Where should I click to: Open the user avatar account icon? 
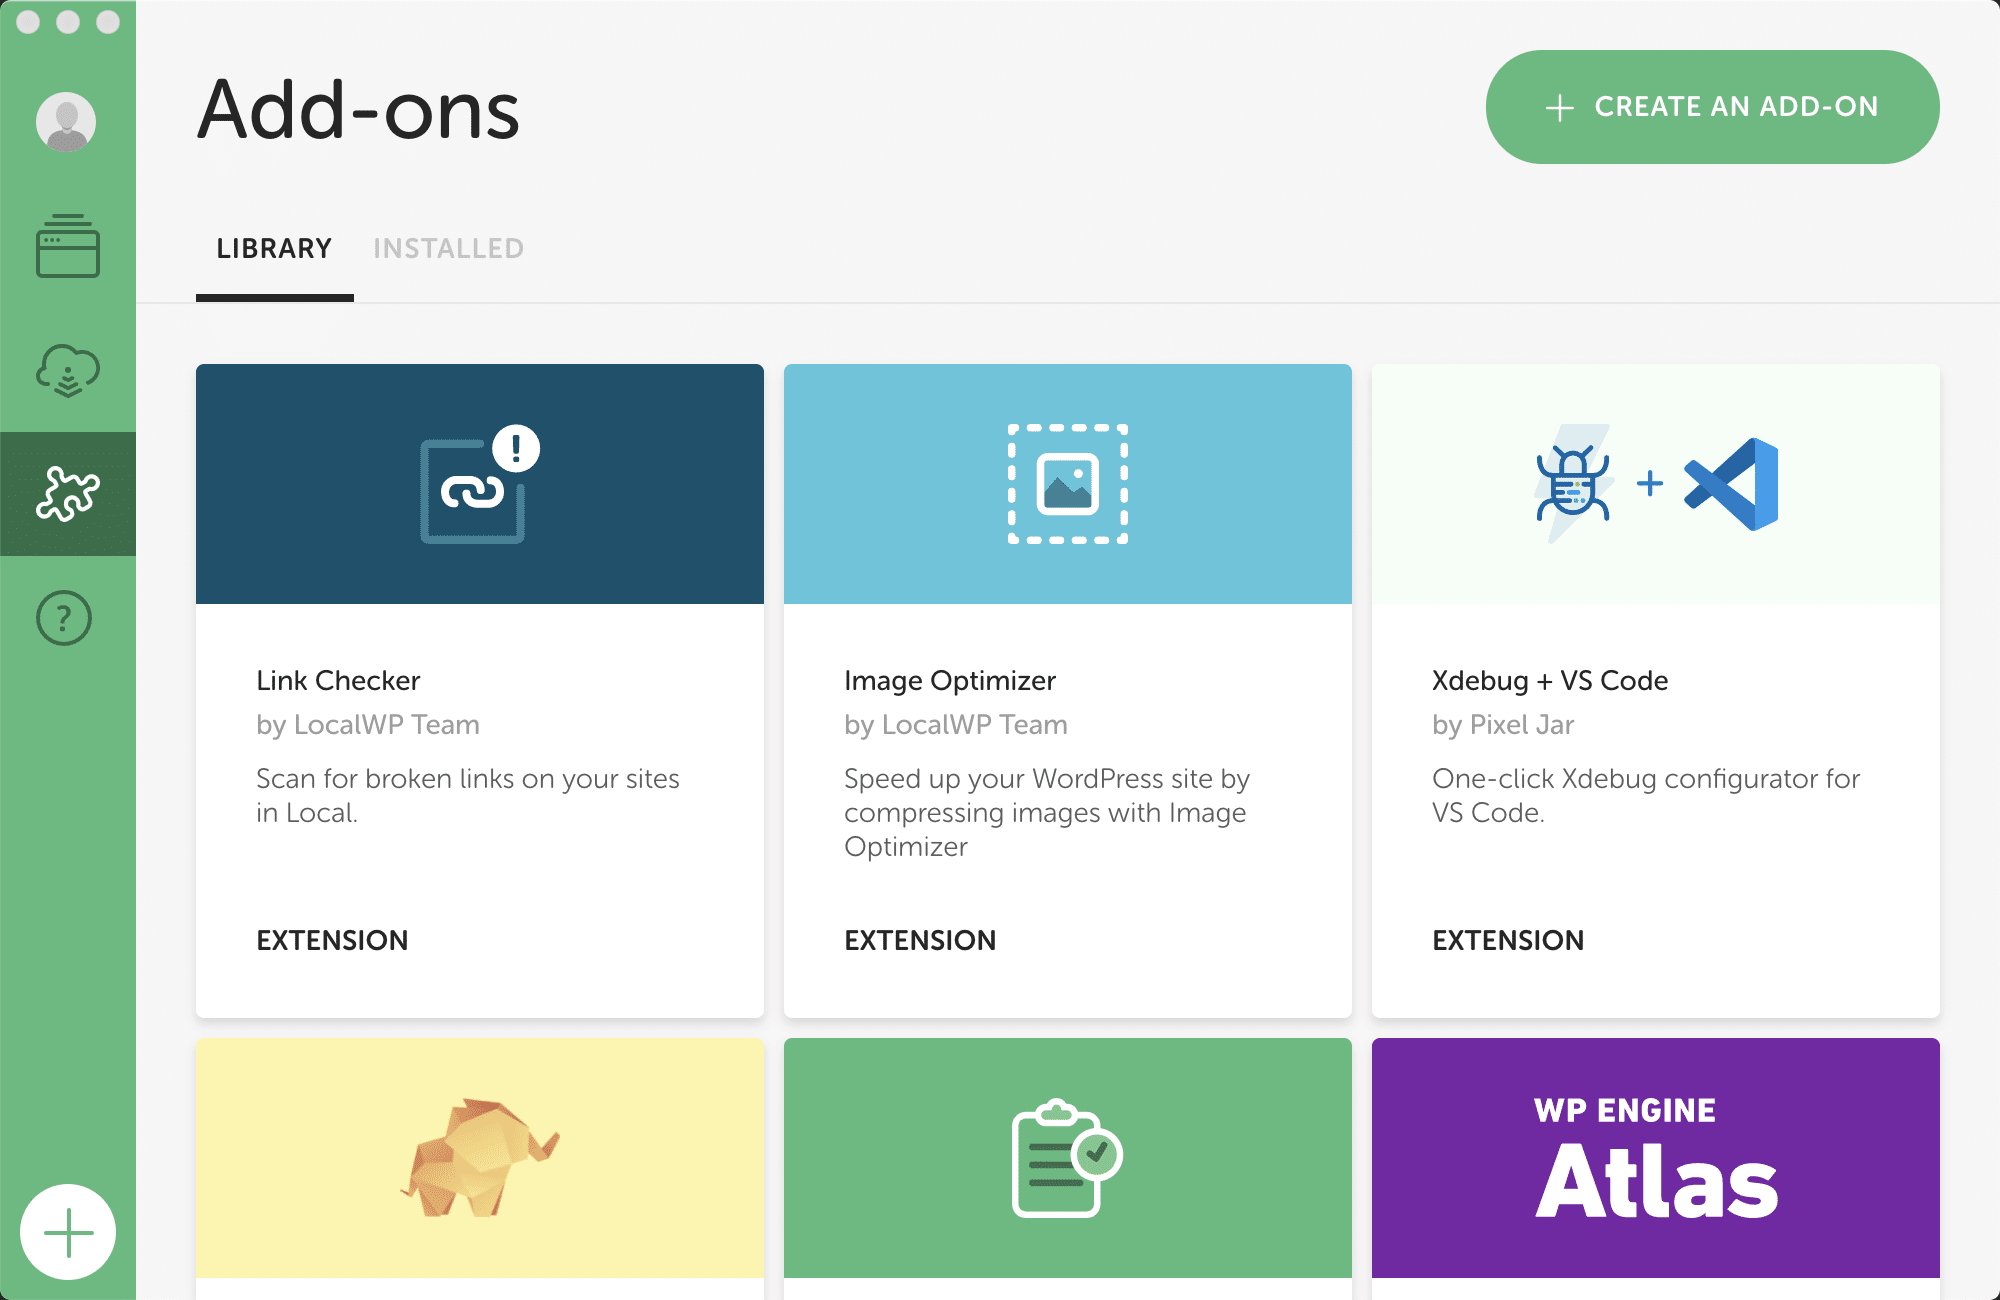pyautogui.click(x=66, y=122)
